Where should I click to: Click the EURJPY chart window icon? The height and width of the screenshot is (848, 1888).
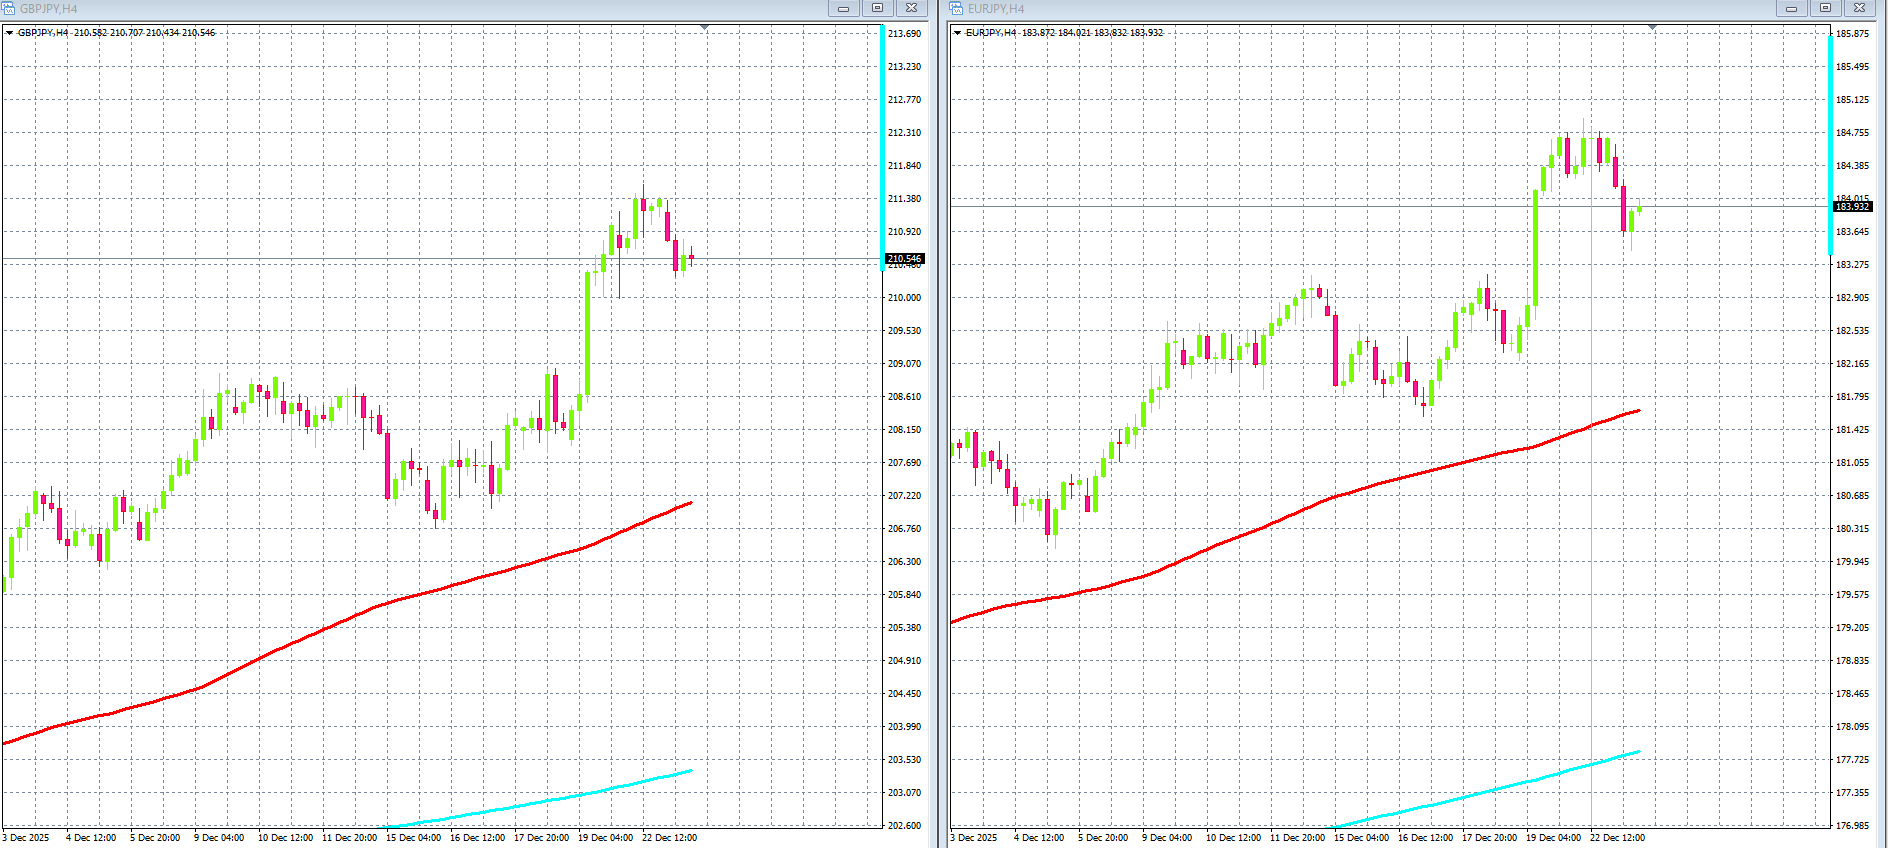tap(957, 9)
